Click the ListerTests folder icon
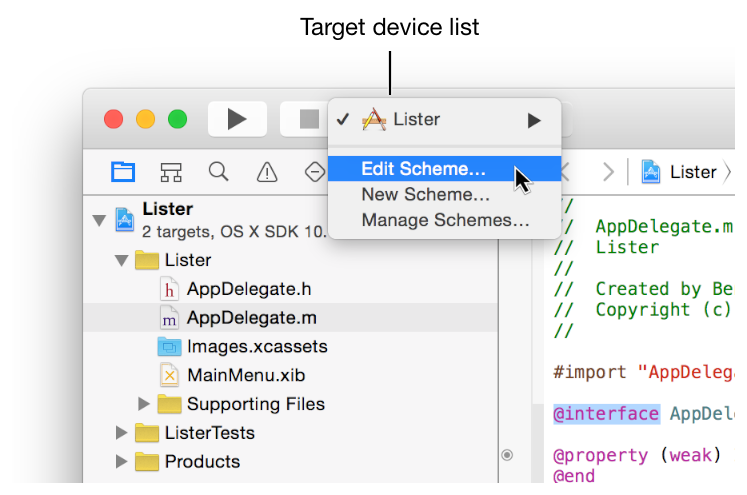 (147, 433)
